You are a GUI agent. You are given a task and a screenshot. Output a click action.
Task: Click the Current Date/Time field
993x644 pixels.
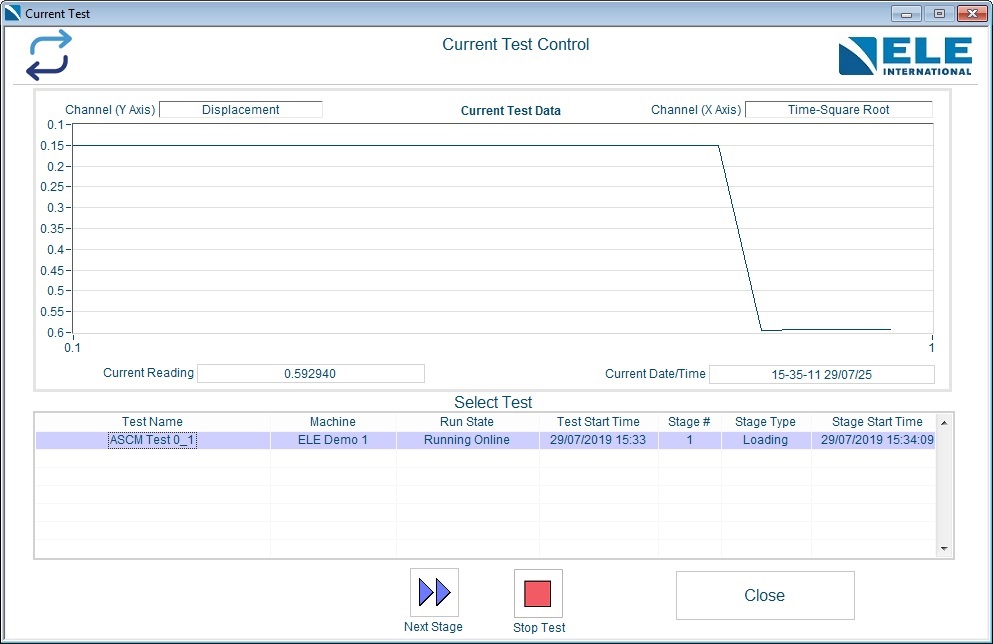(821, 375)
